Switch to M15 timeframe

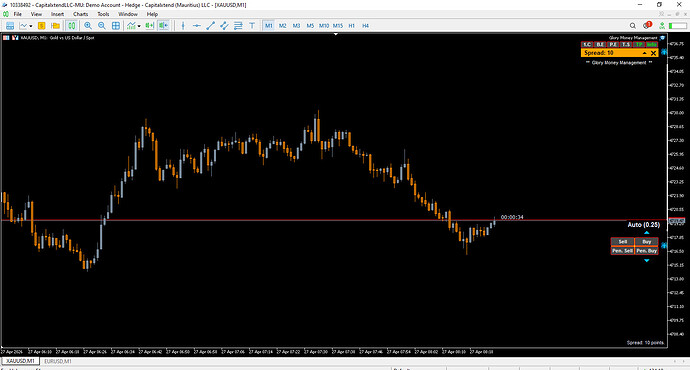(338, 26)
